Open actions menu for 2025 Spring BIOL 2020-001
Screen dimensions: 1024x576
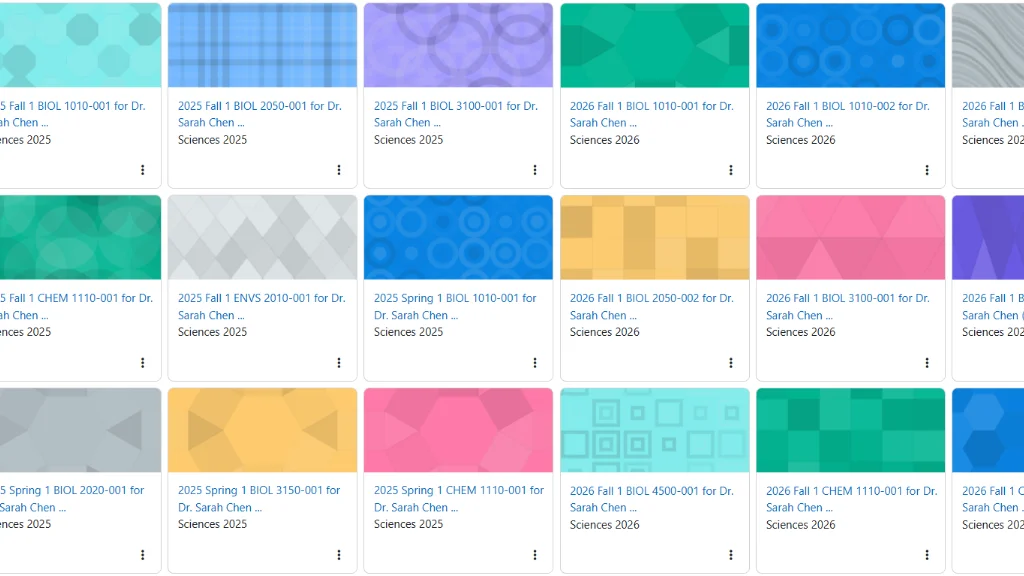(x=142, y=554)
